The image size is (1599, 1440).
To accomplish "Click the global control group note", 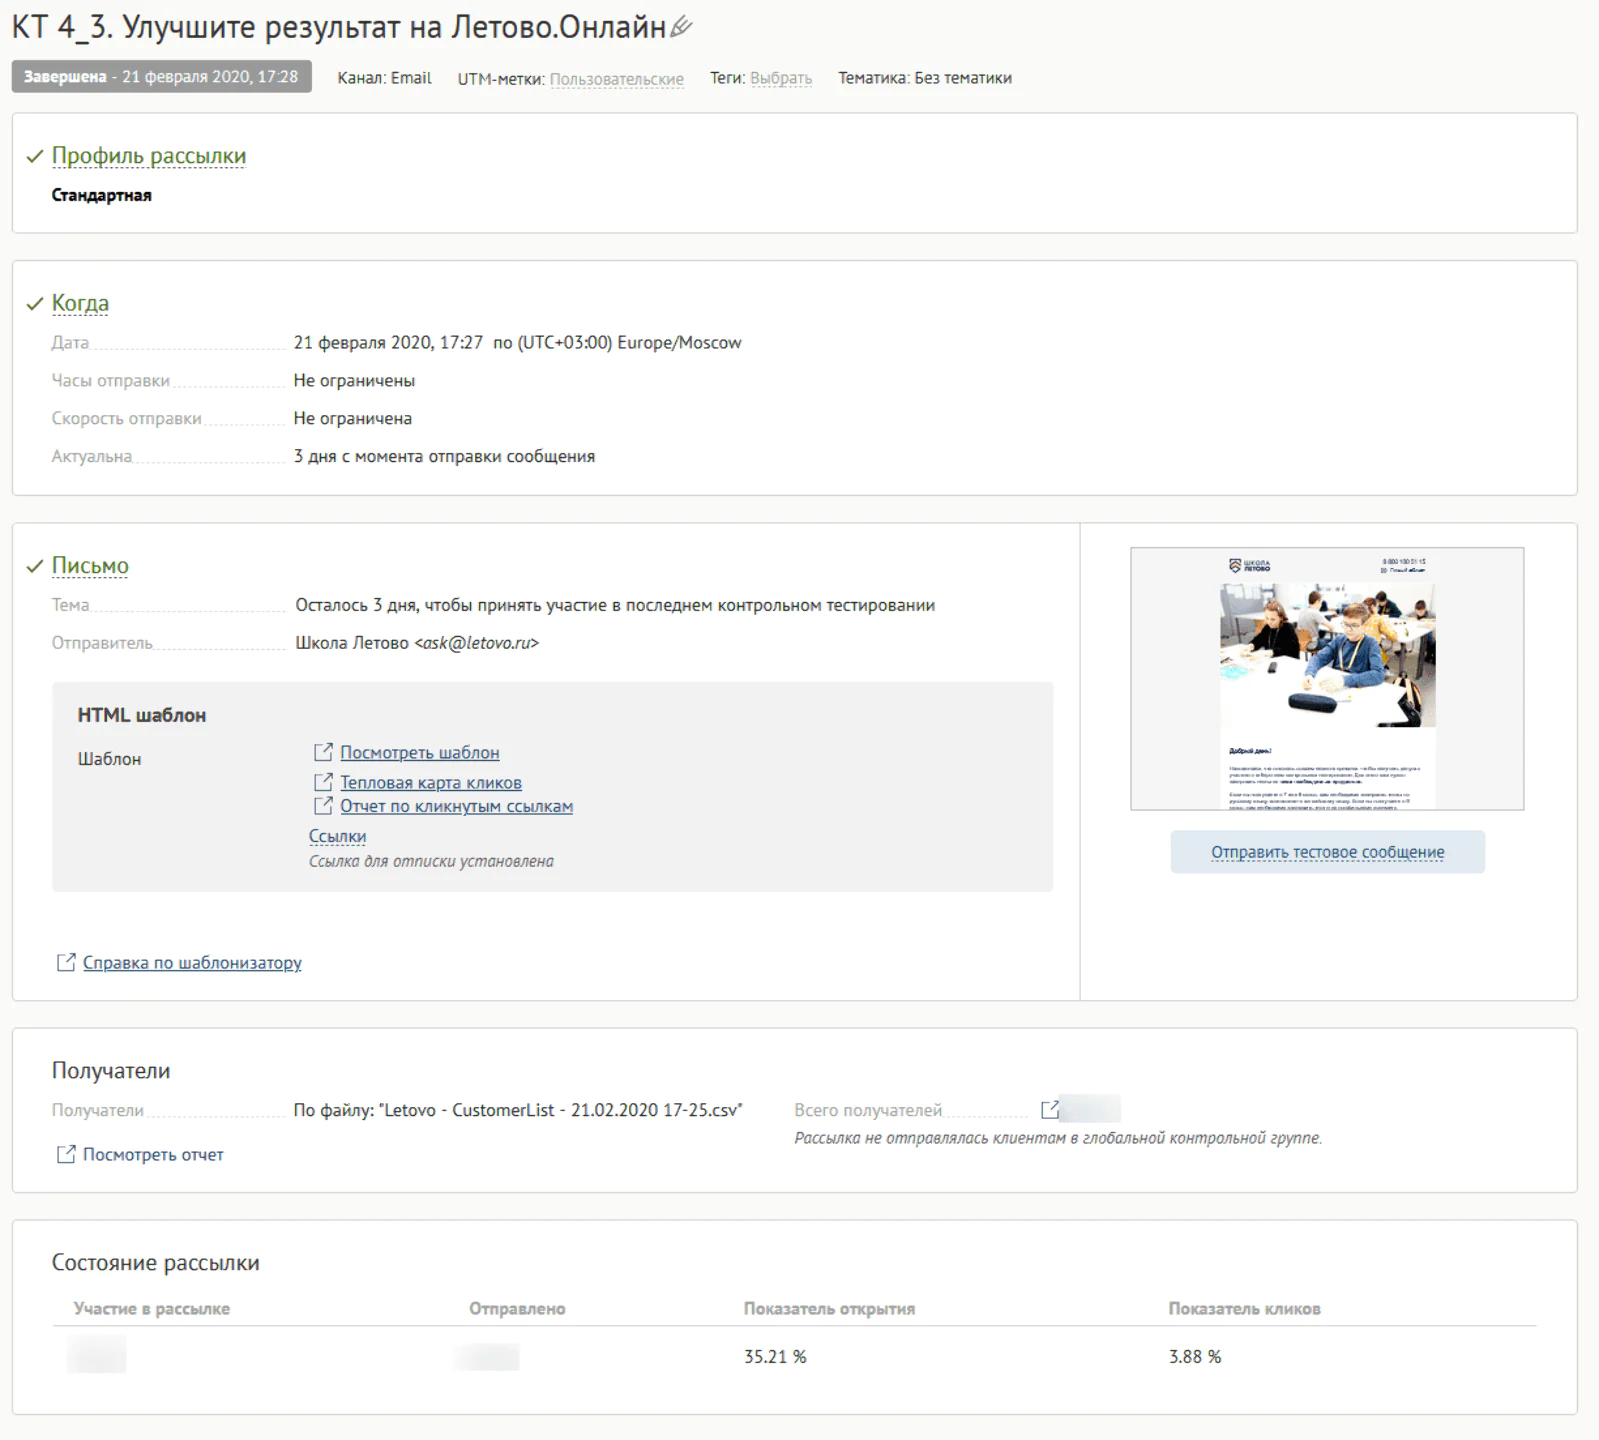I will (x=1058, y=1138).
